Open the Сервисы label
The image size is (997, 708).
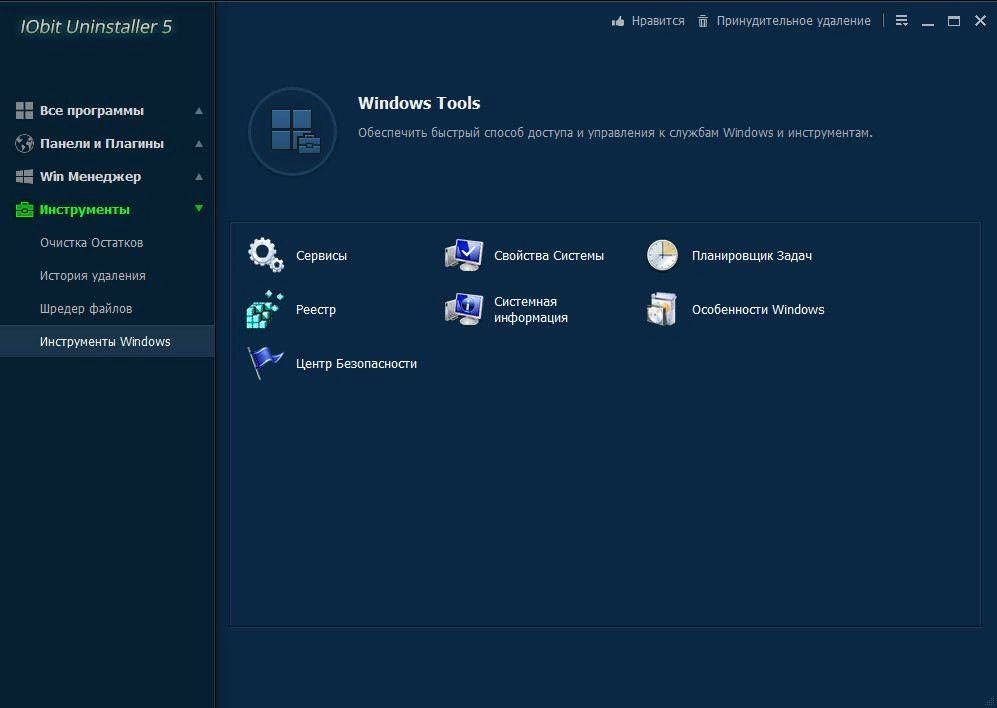[321, 256]
